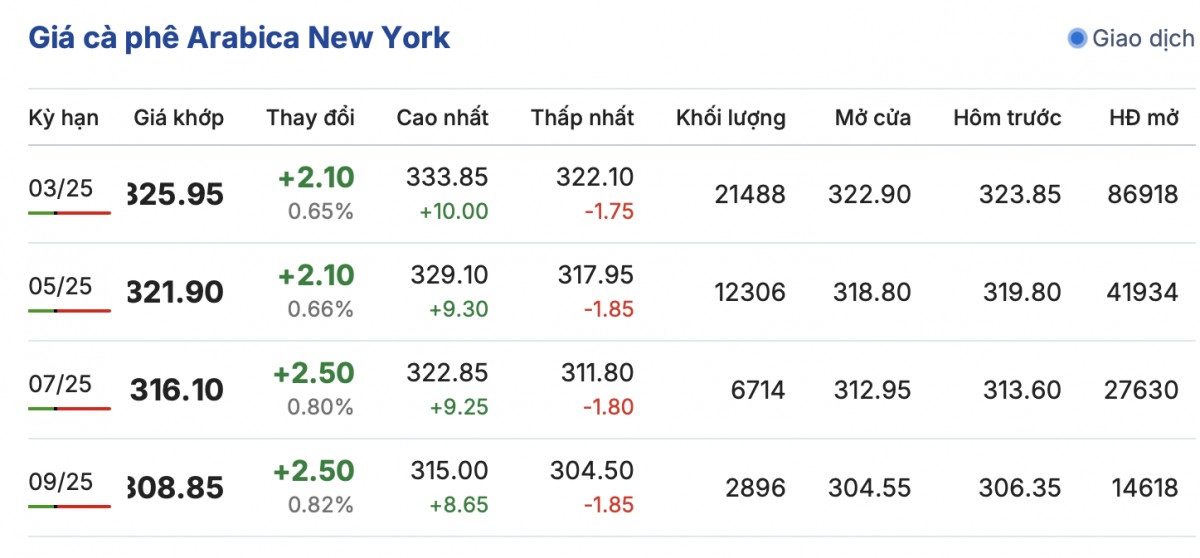1200x558 pixels.
Task: Click the Giá khớp column header
Action: pyautogui.click(x=179, y=118)
